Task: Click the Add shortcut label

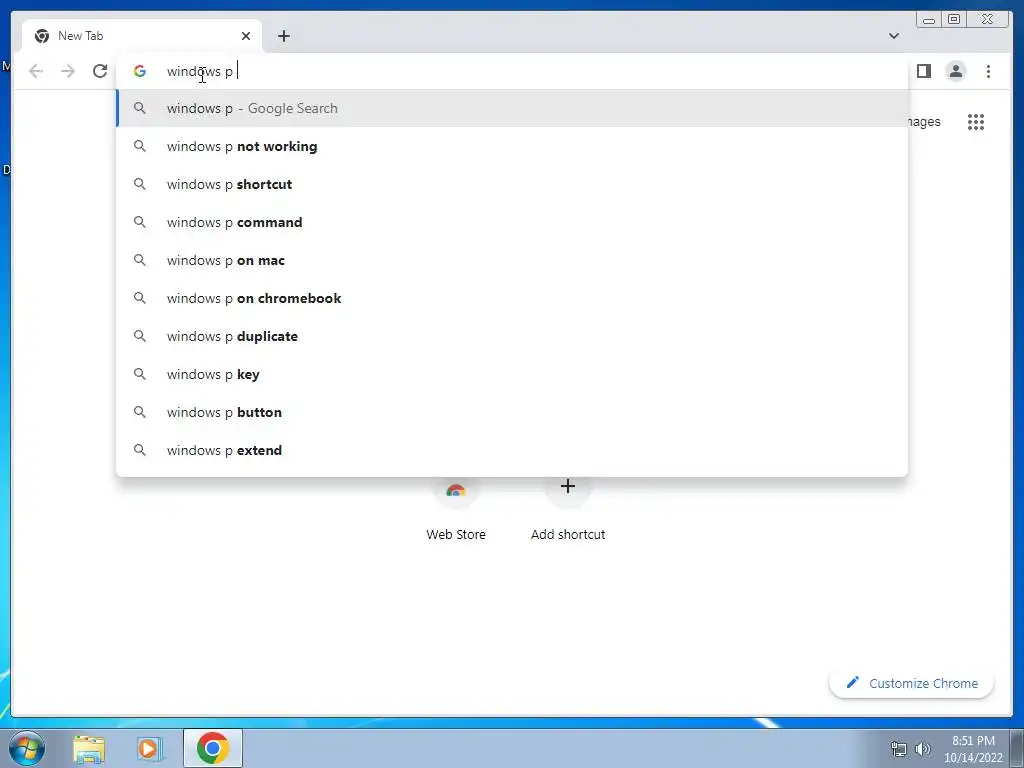Action: pyautogui.click(x=568, y=534)
